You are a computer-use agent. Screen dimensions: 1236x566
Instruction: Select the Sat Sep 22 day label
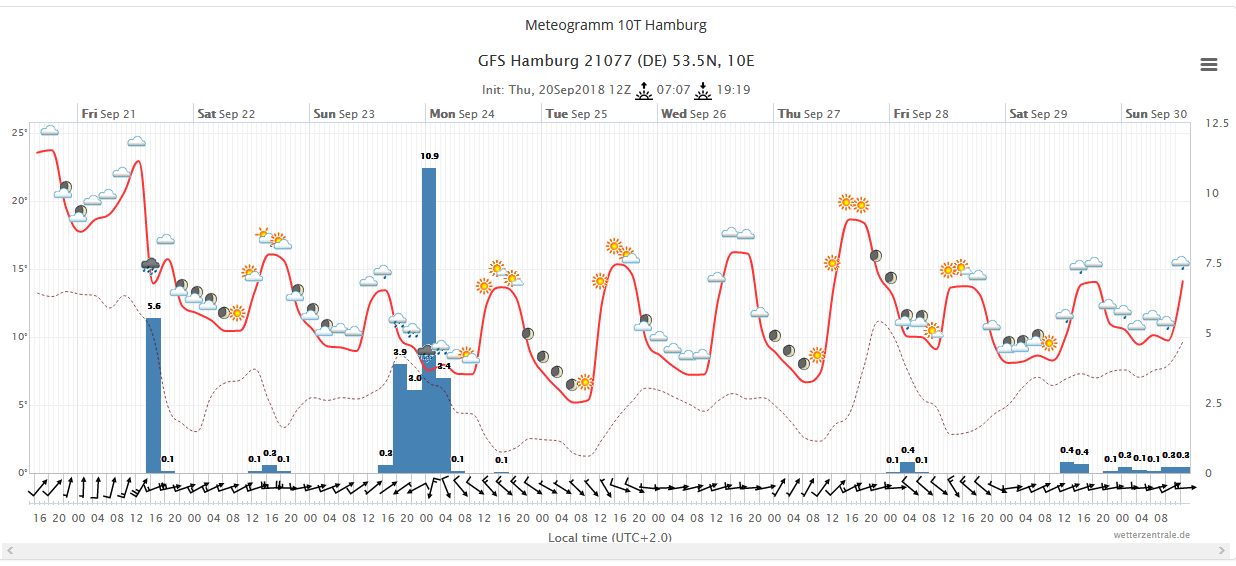click(x=226, y=114)
